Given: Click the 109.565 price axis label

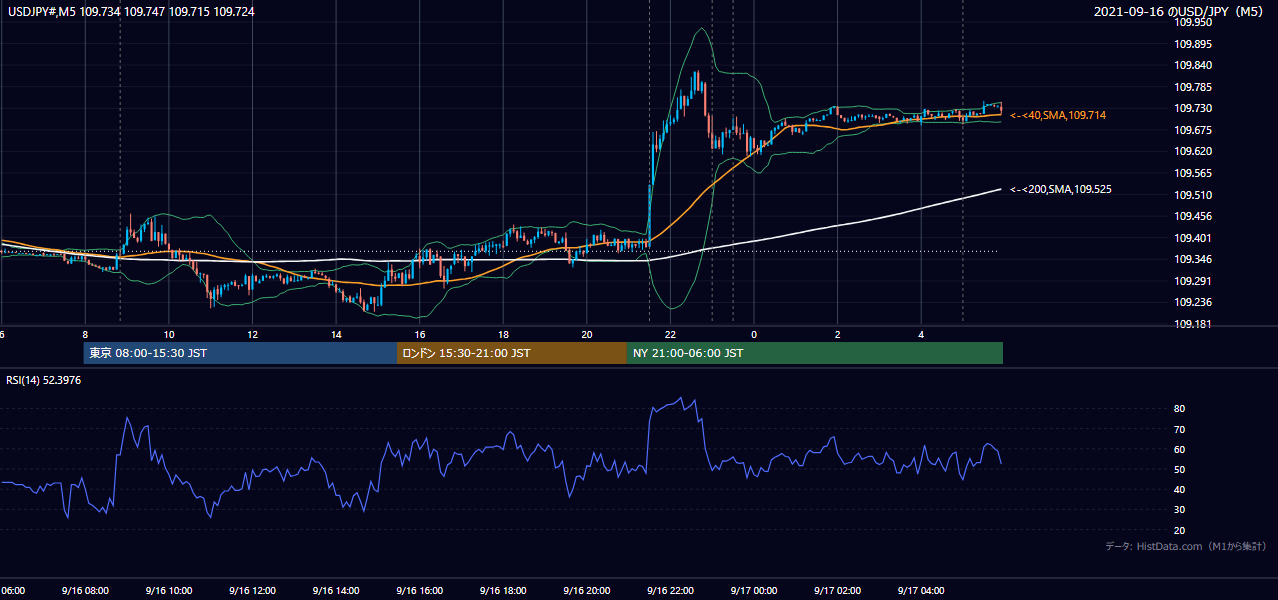Looking at the screenshot, I should tap(1193, 173).
